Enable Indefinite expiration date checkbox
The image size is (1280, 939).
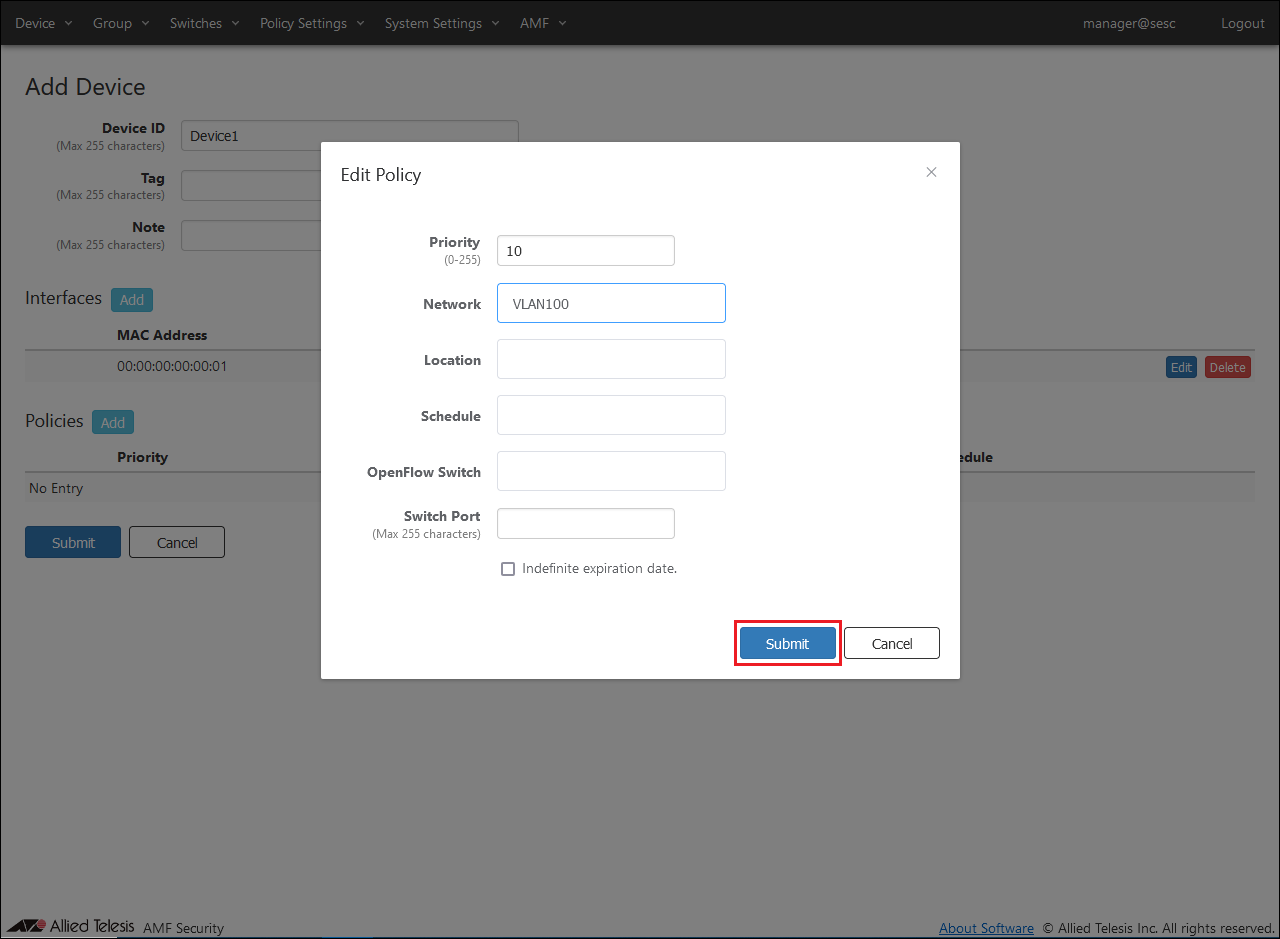point(508,569)
